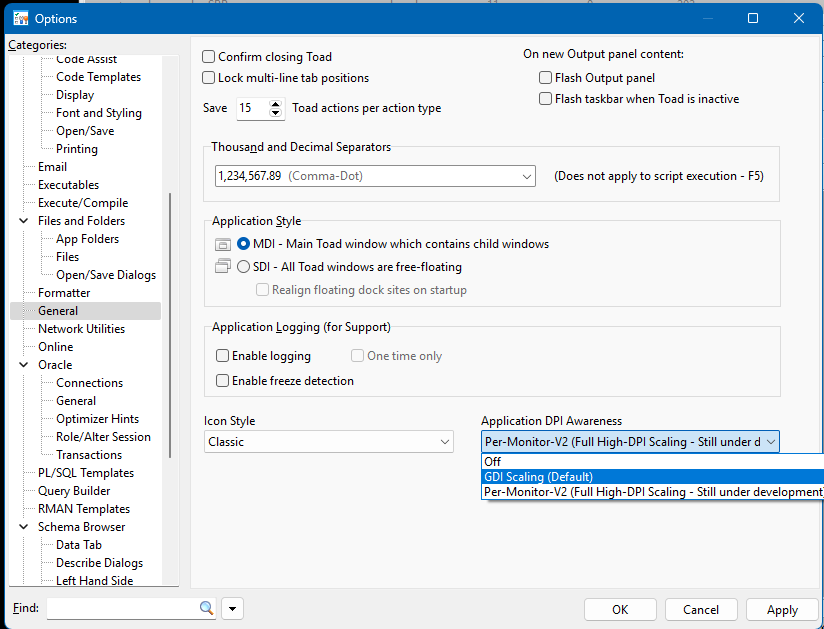This screenshot has height=629, width=824.
Task: Click the Find search input field
Action: (x=123, y=609)
